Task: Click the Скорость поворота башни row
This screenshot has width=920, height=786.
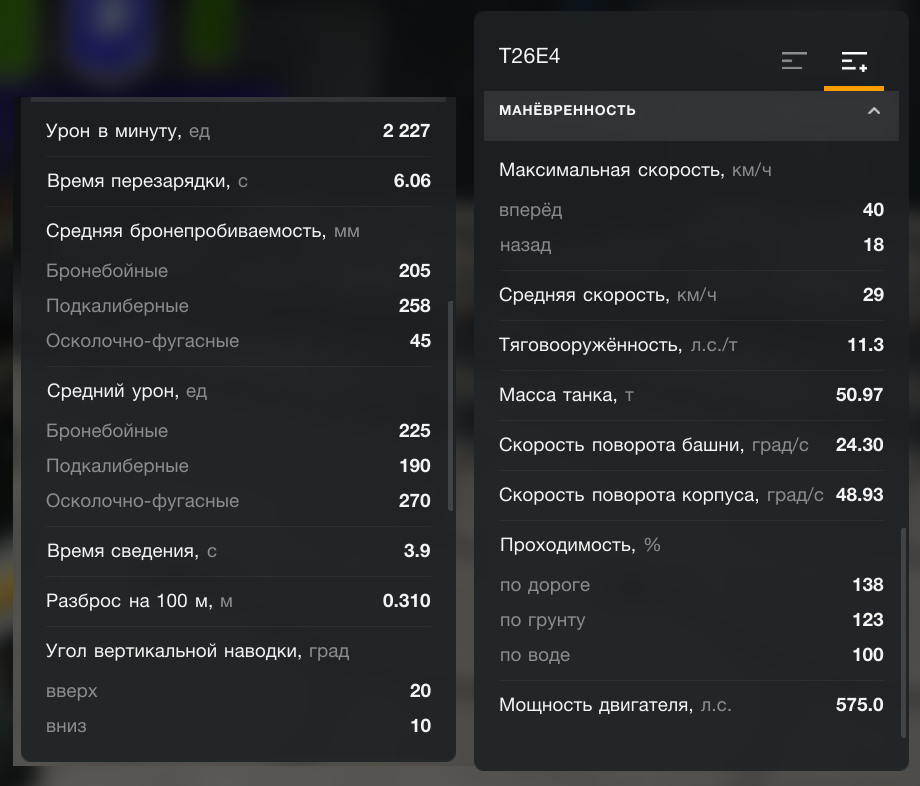Action: (691, 445)
